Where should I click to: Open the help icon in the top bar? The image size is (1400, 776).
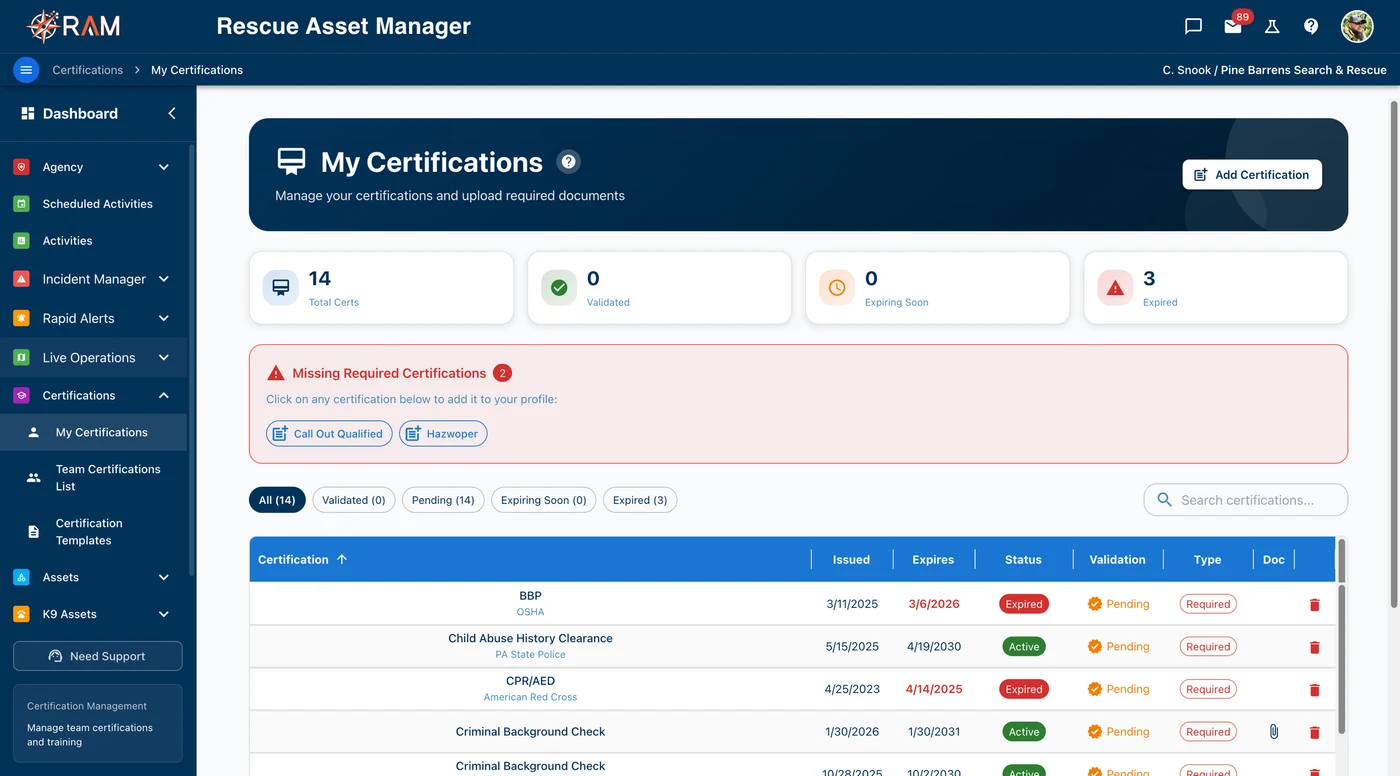pos(1311,26)
